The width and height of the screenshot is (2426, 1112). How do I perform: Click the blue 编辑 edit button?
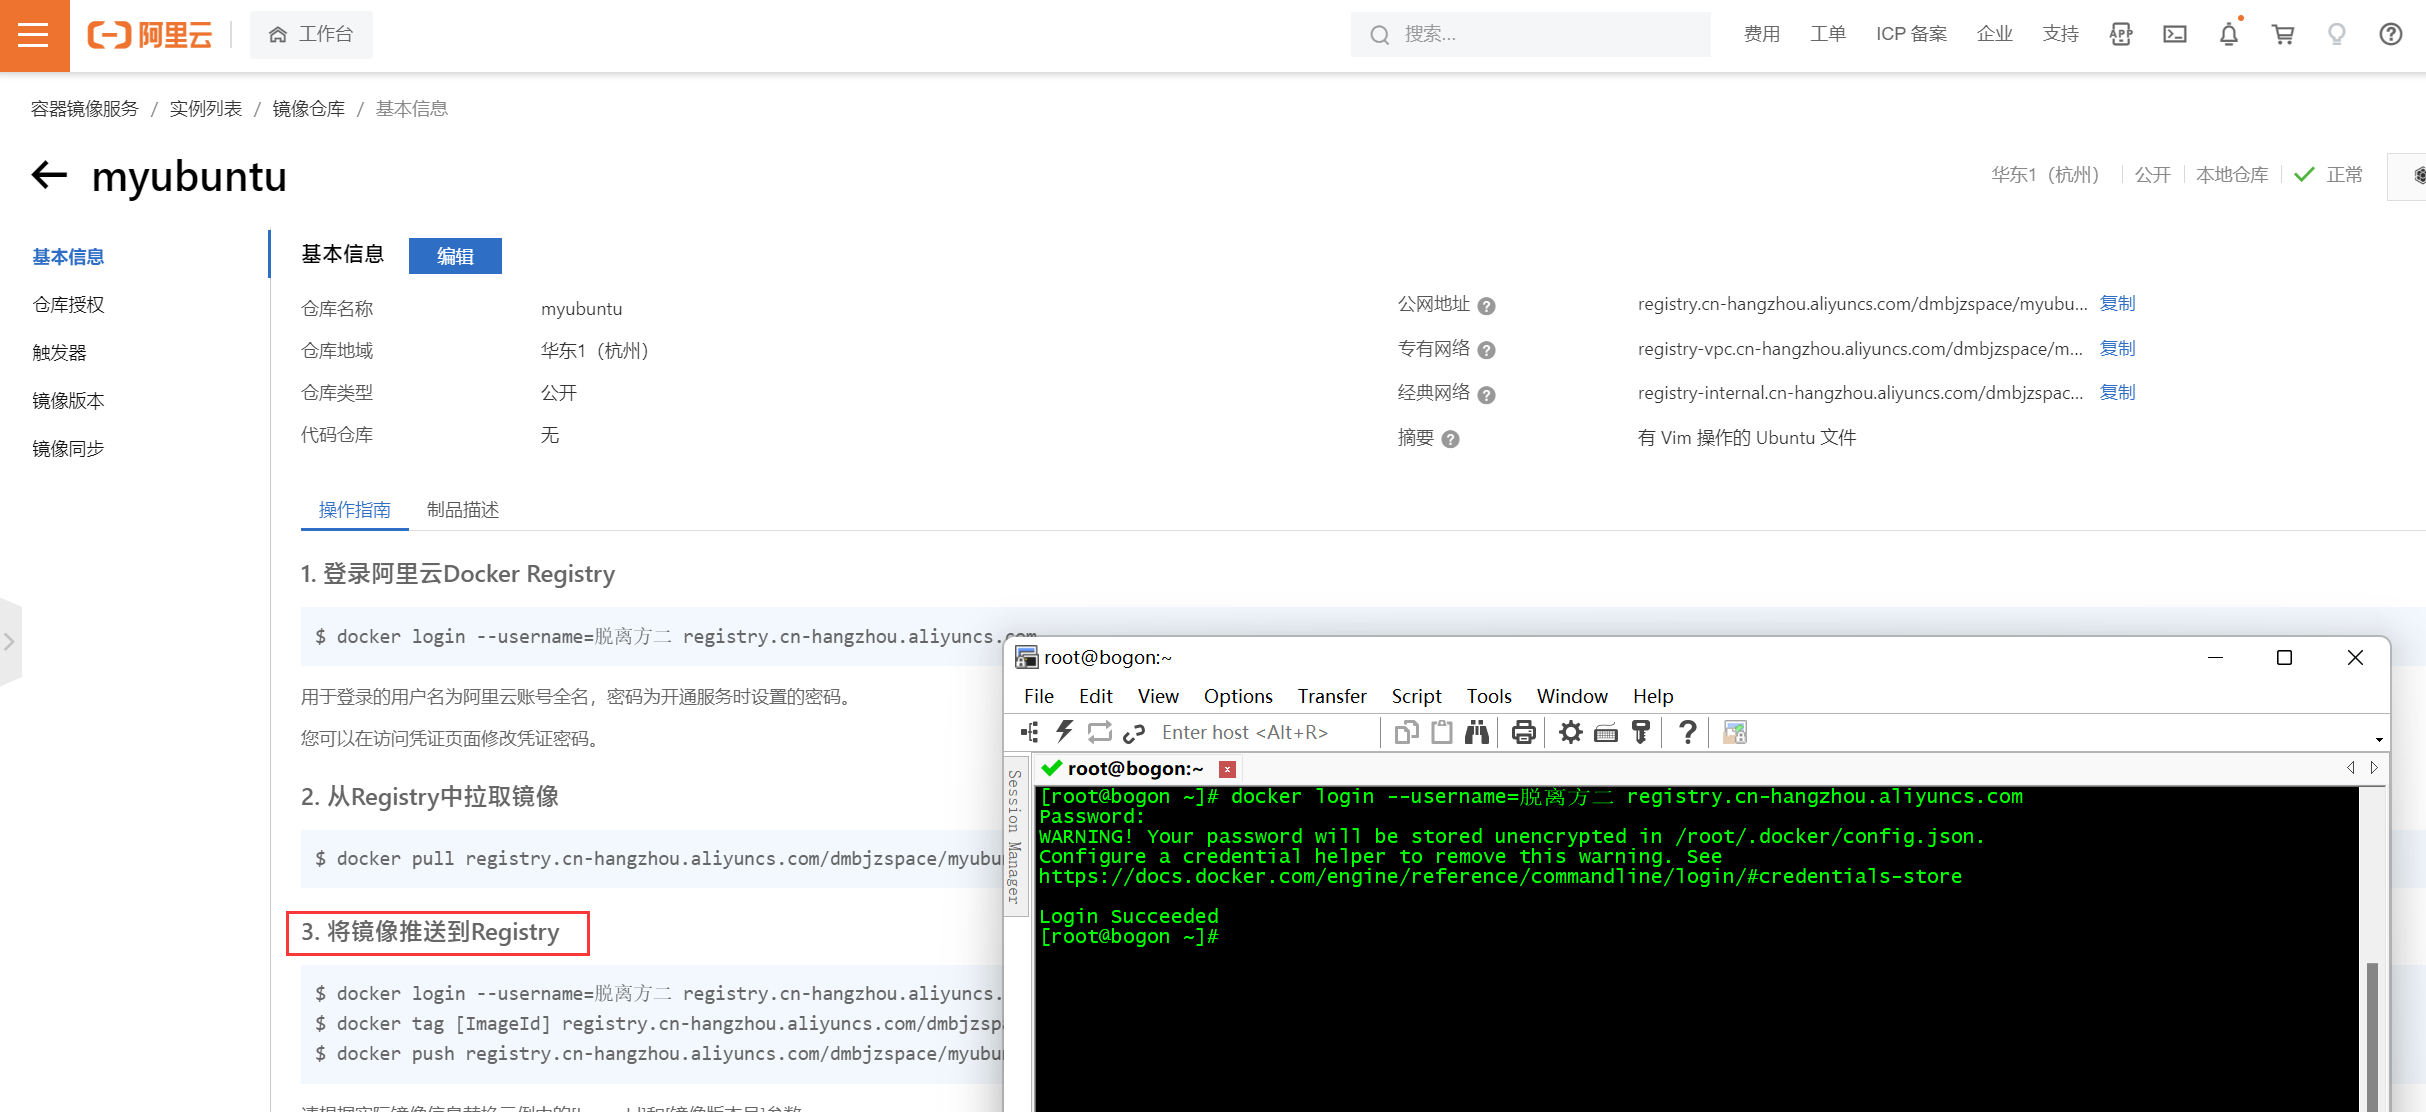pos(455,256)
